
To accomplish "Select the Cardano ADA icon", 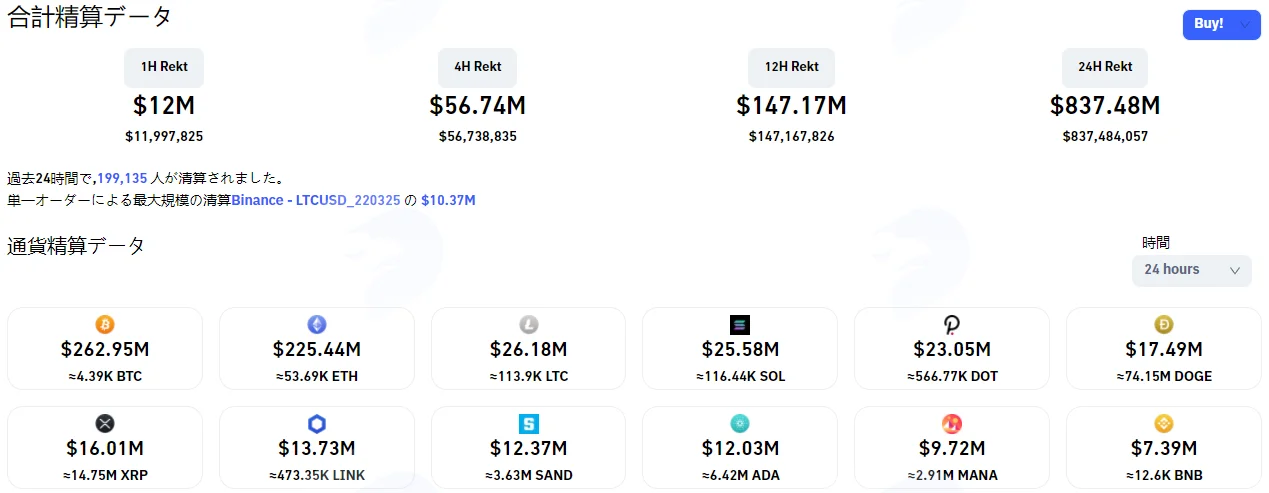I will coord(740,423).
